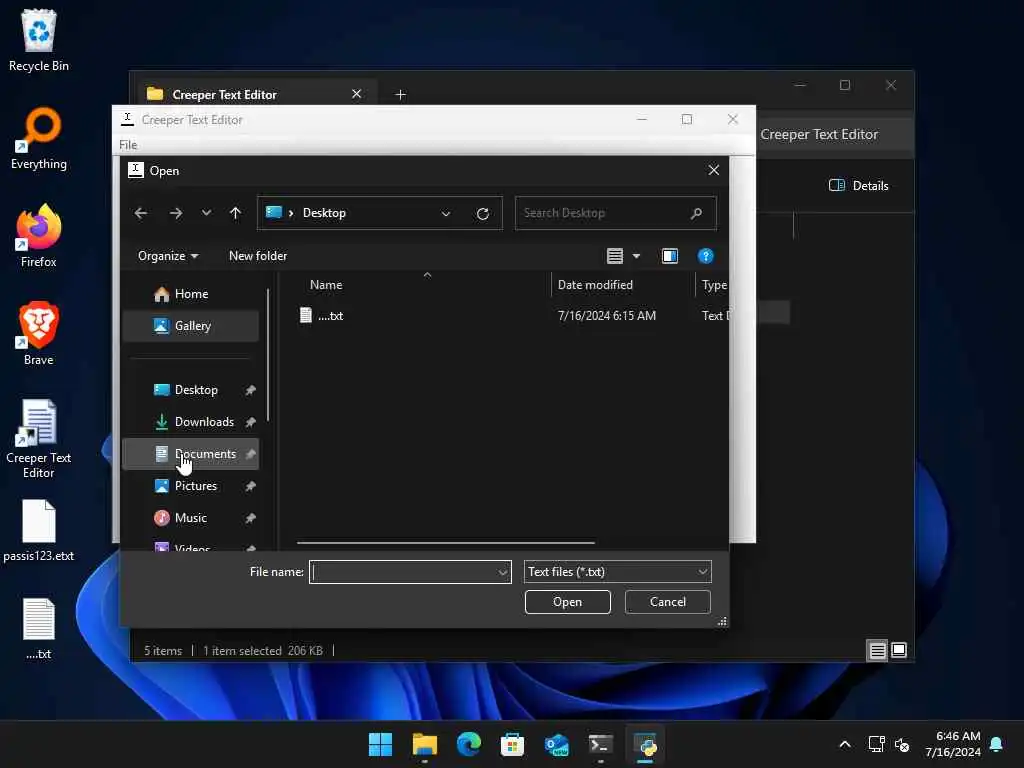This screenshot has height=768, width=1024.
Task: Select the passis123.etxt desktop file
Action: pyautogui.click(x=39, y=530)
